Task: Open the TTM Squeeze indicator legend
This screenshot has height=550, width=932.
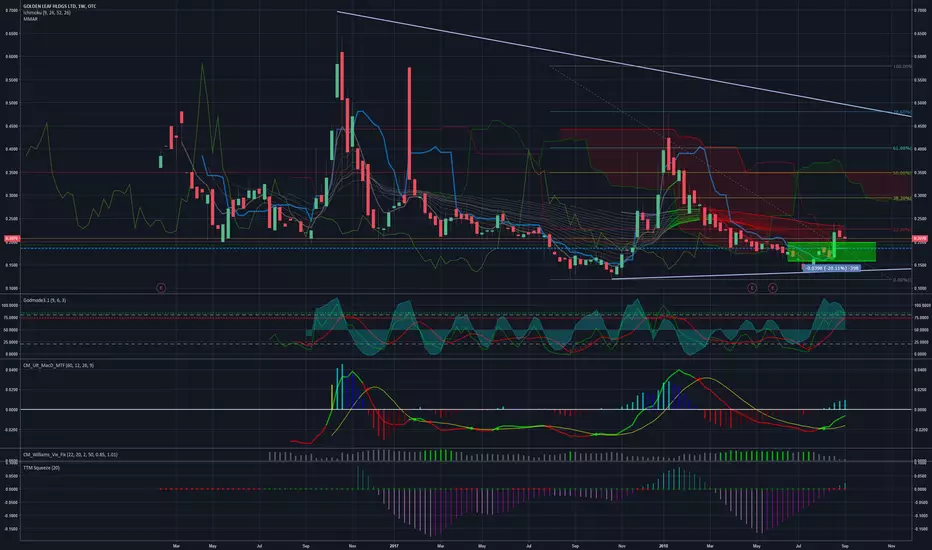Action: coord(41,468)
